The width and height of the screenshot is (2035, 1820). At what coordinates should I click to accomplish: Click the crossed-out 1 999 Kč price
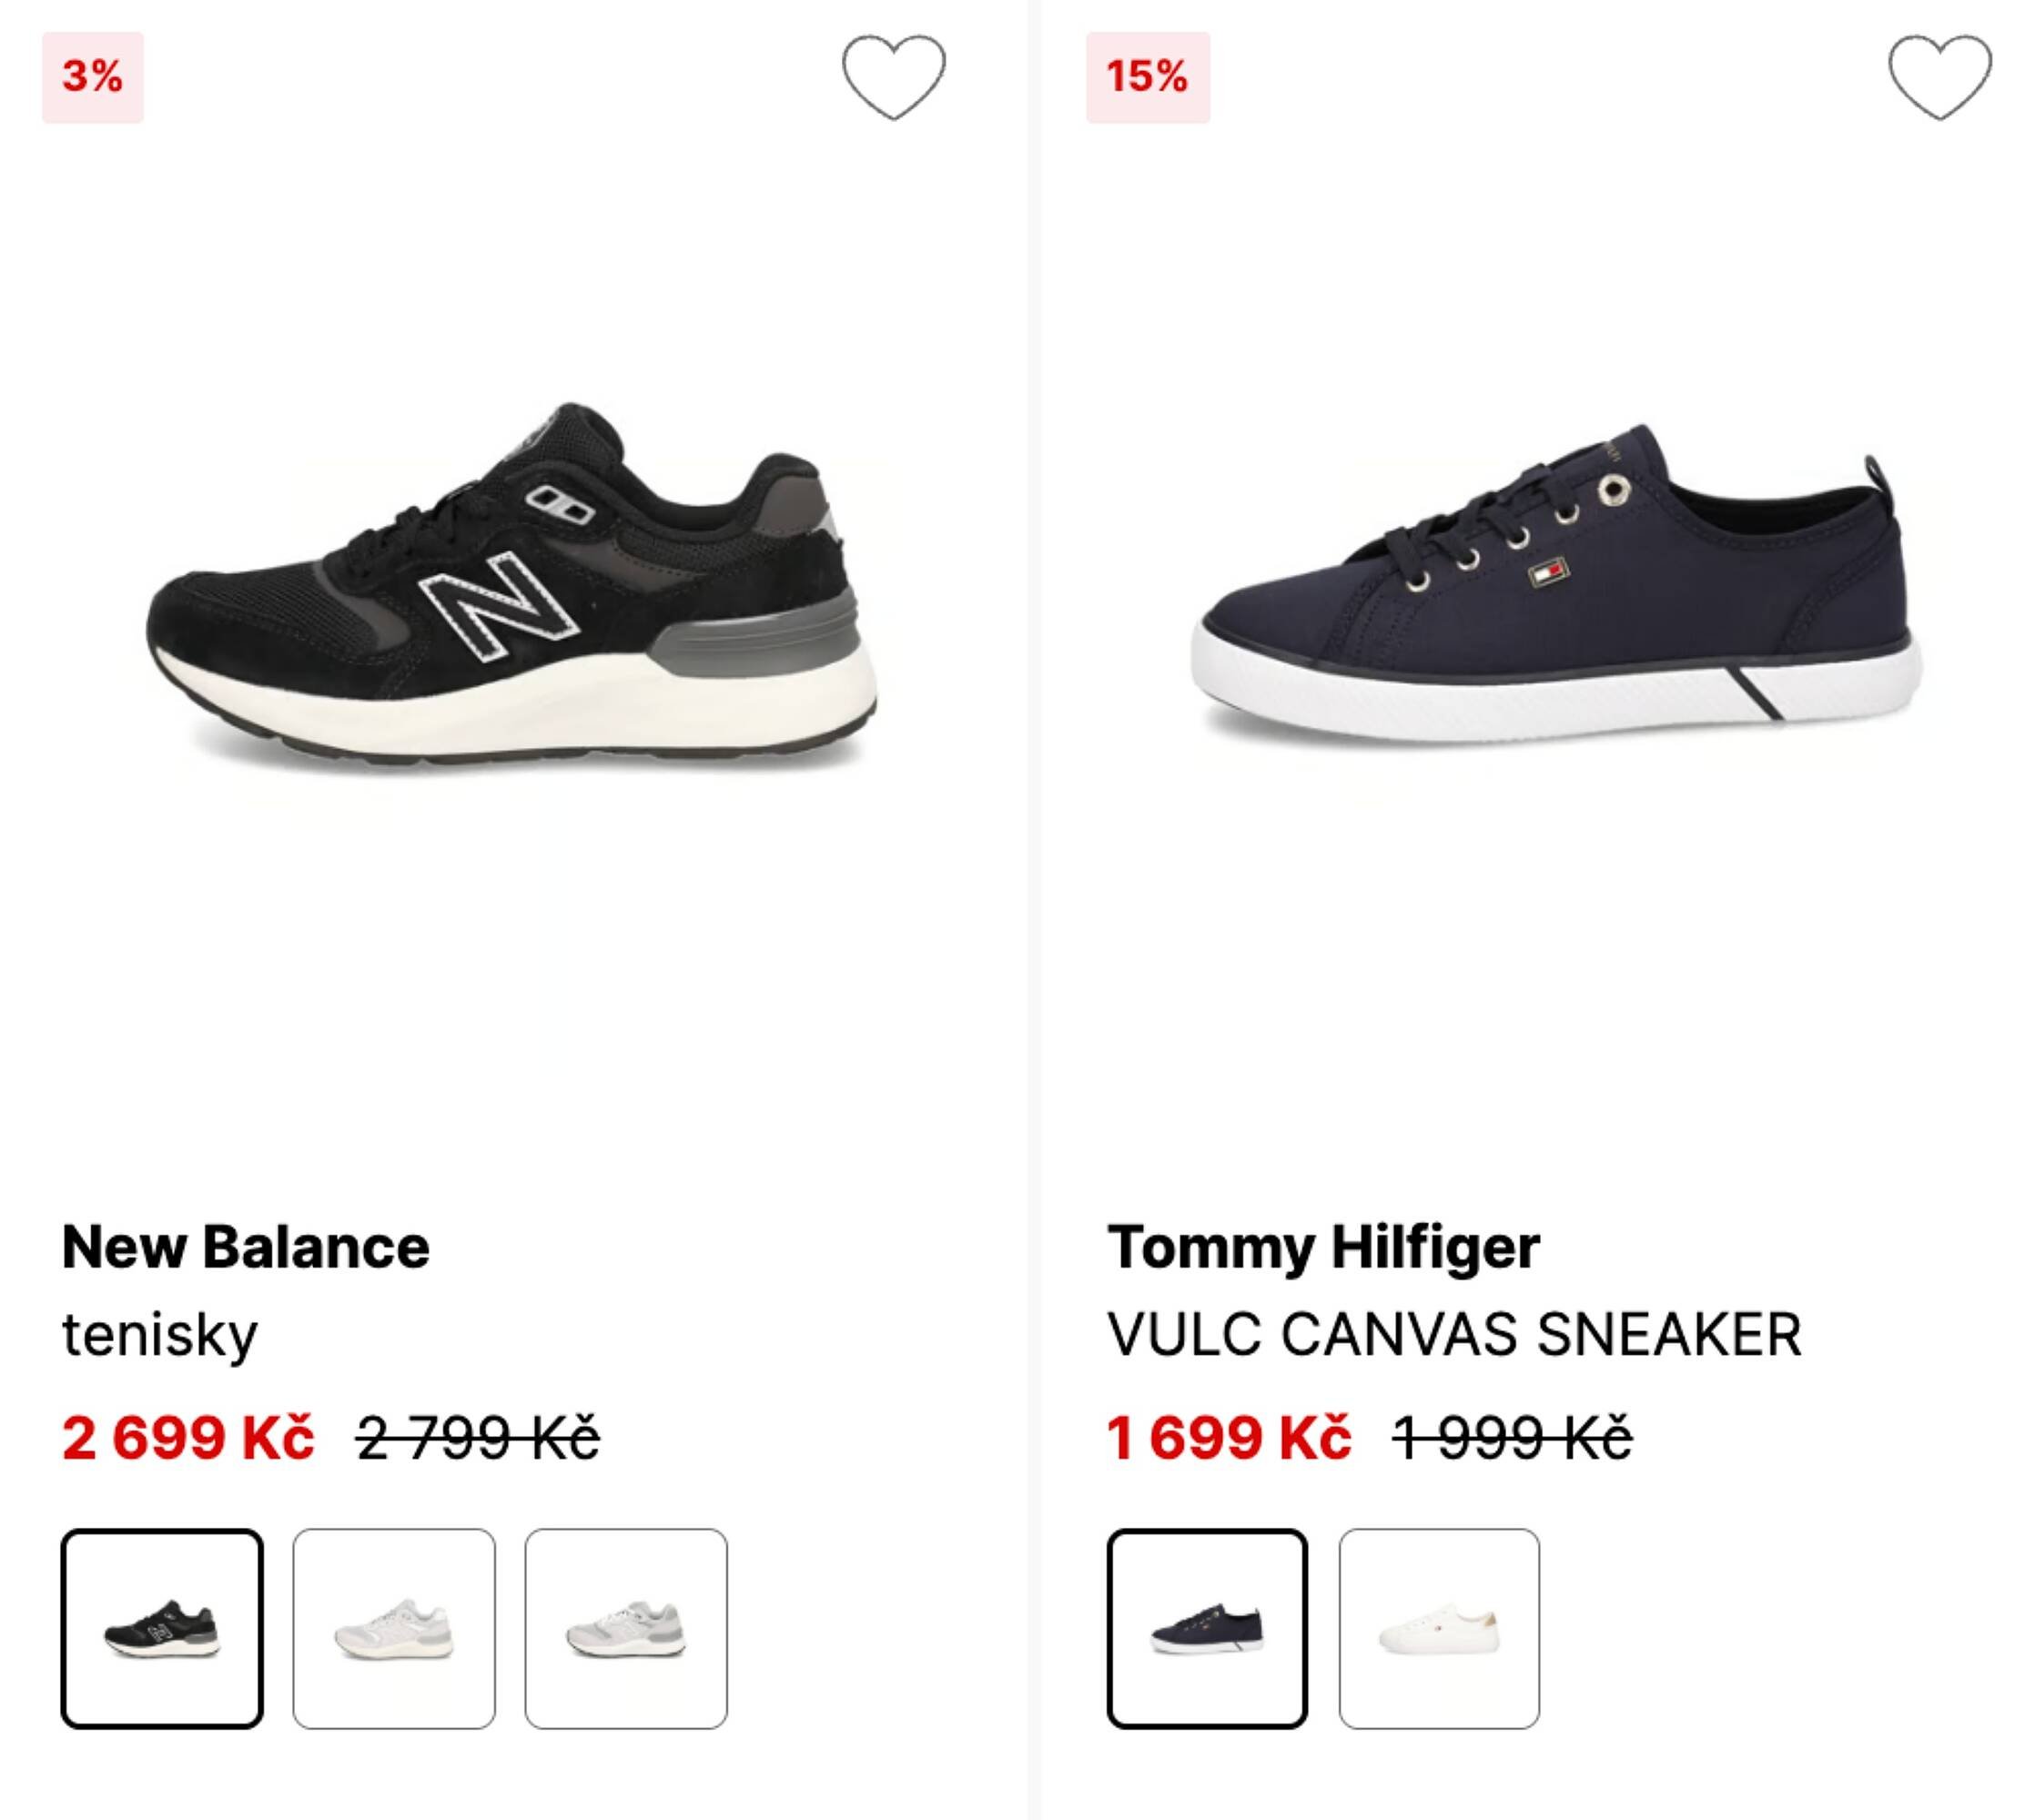[1512, 1438]
